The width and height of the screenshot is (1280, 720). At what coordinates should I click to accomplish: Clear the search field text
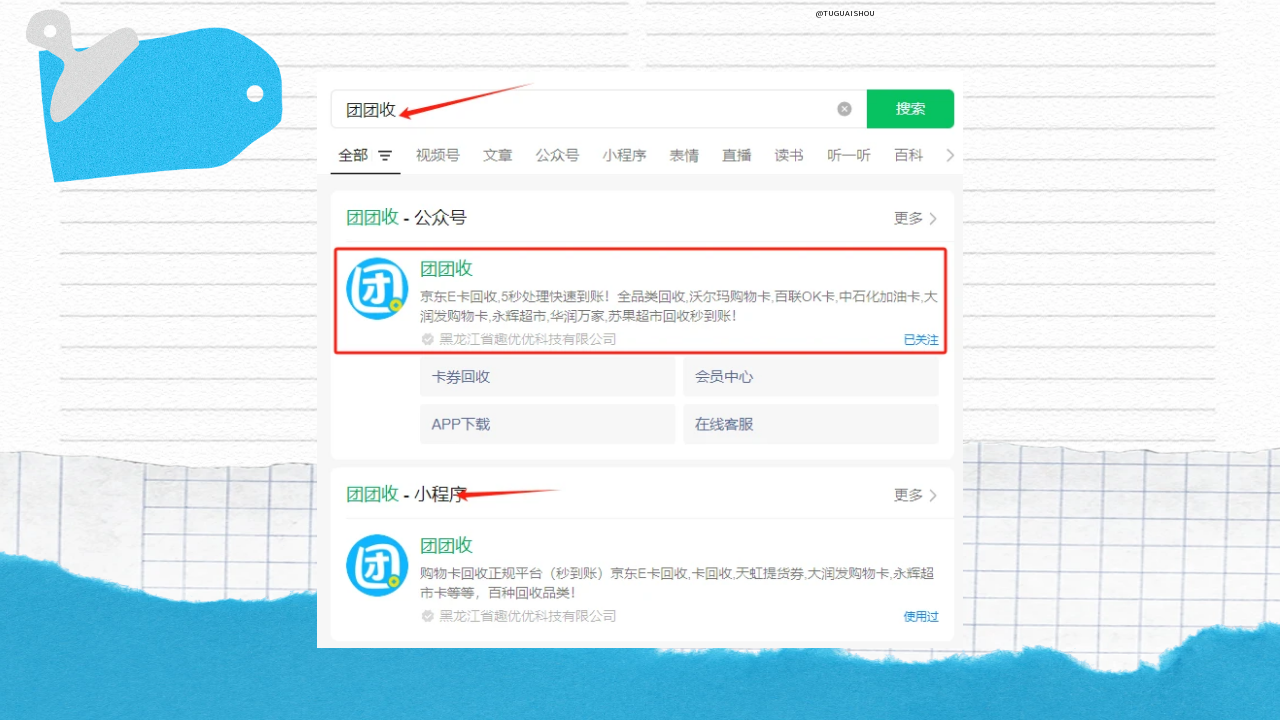(x=844, y=109)
